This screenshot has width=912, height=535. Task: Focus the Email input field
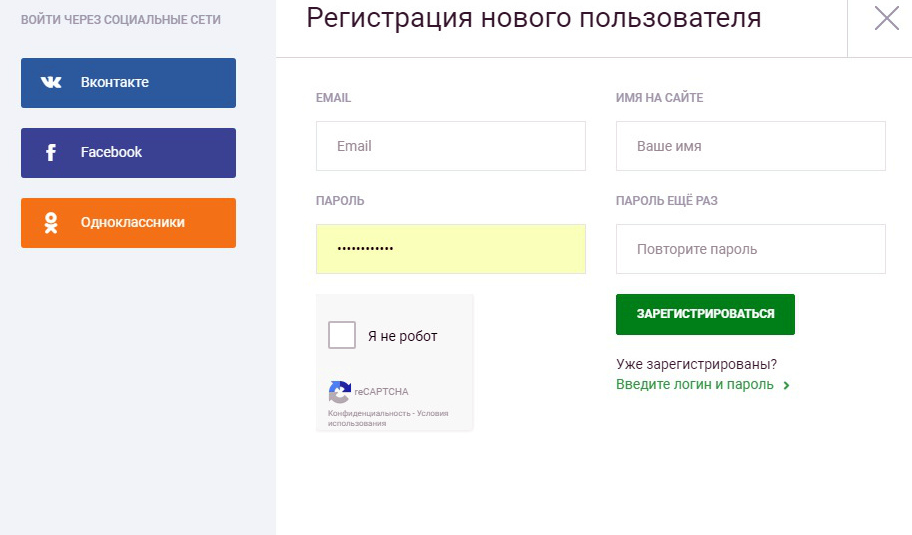click(450, 146)
